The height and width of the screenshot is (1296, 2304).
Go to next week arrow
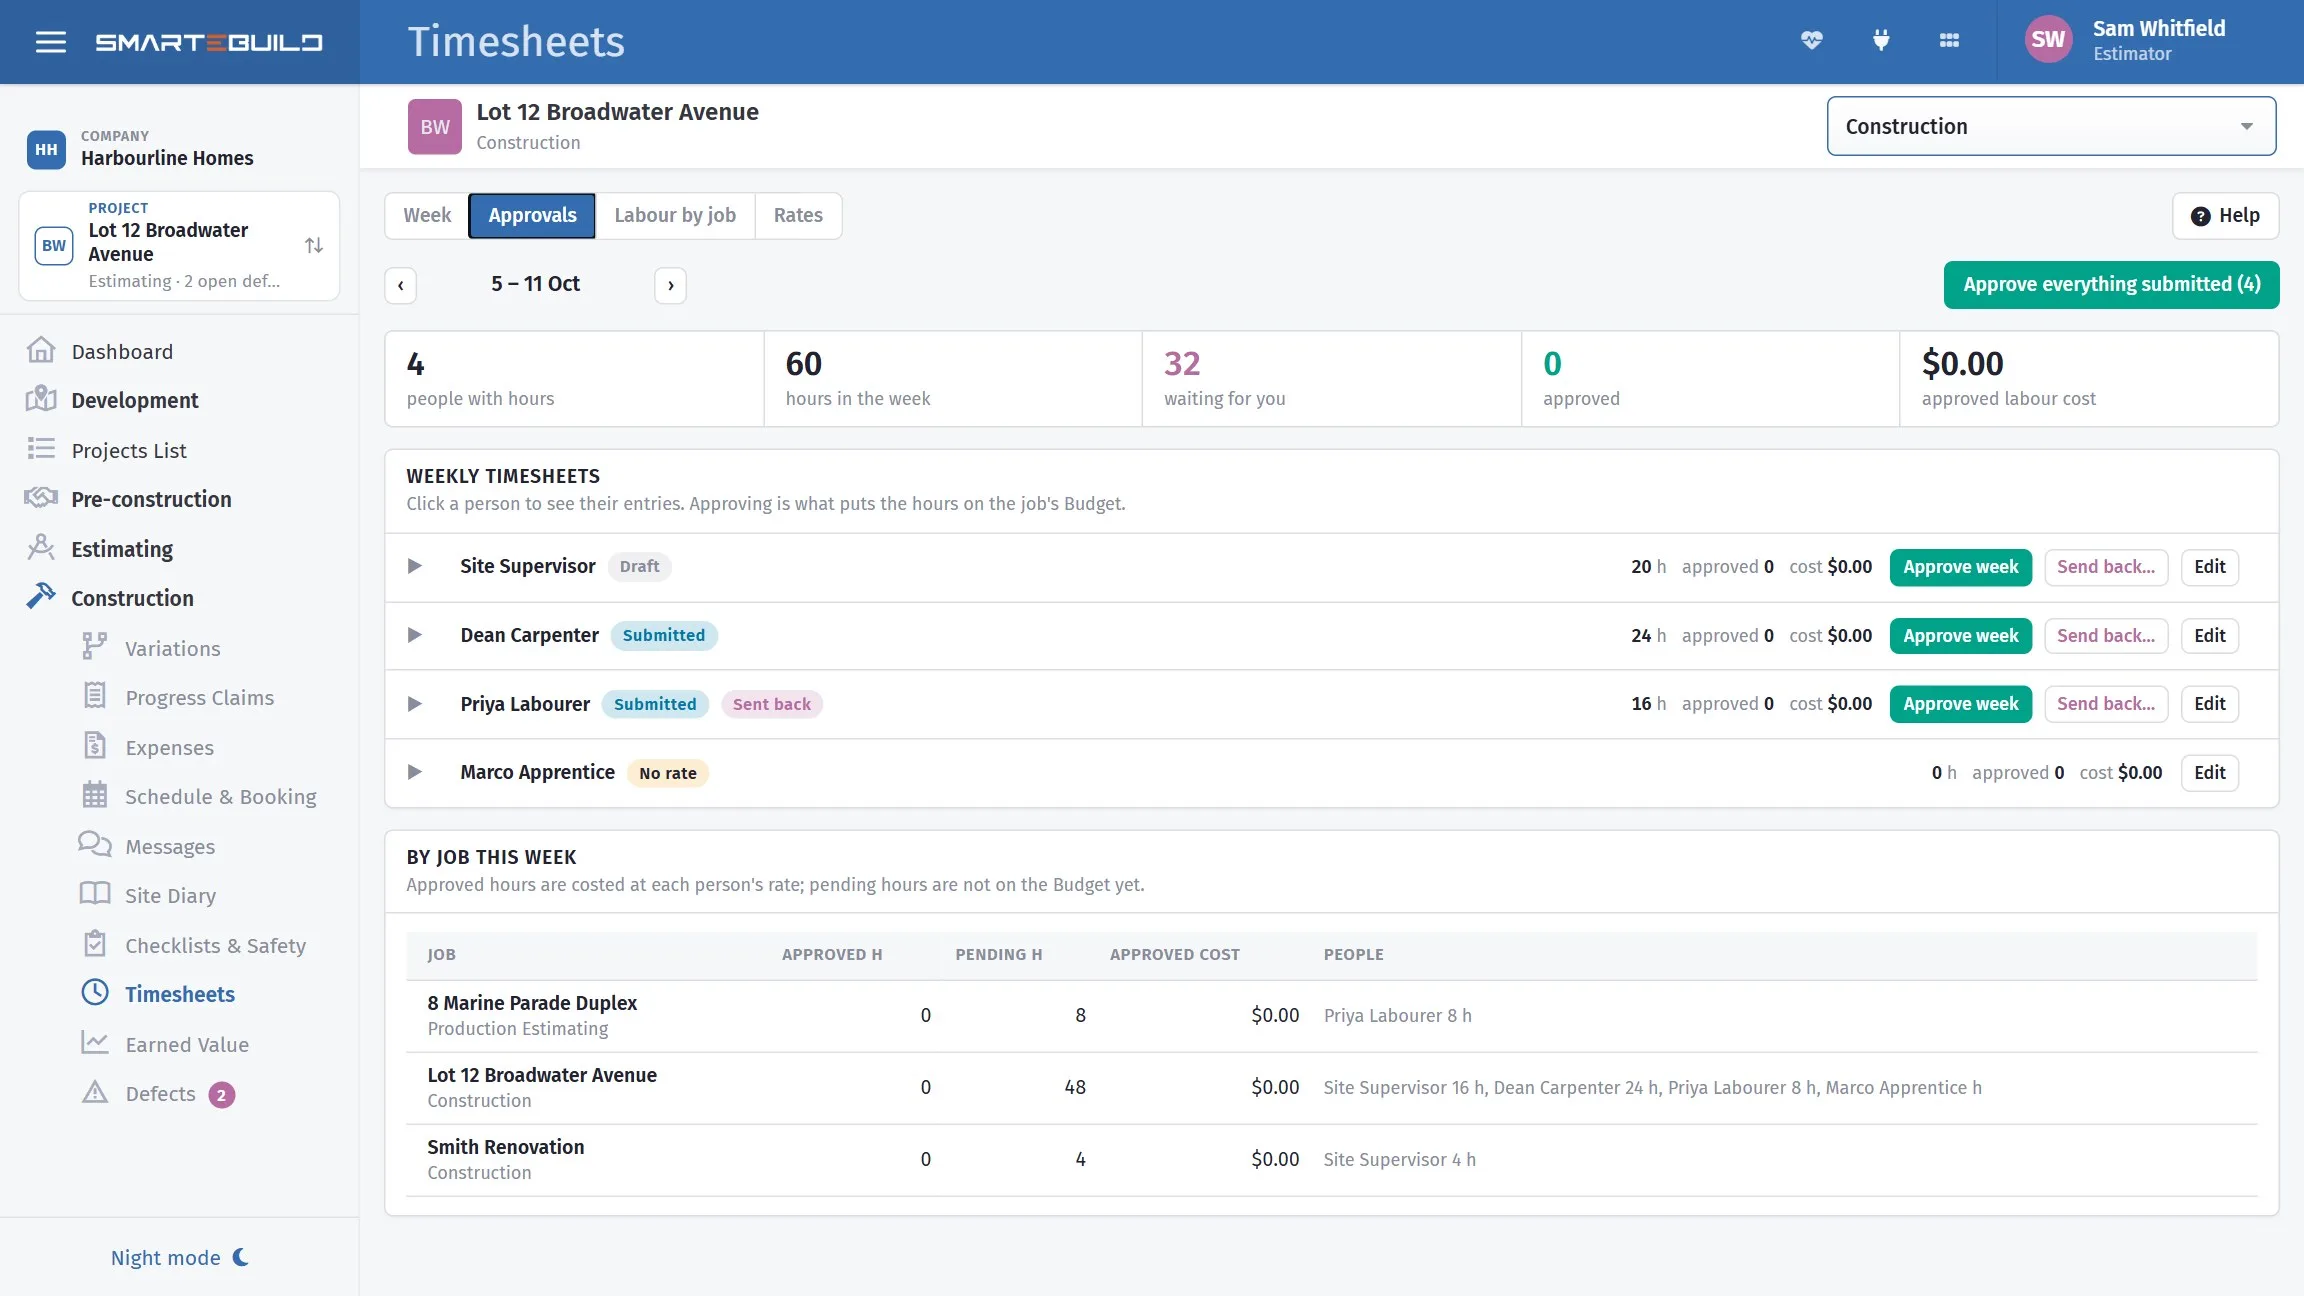pos(670,285)
